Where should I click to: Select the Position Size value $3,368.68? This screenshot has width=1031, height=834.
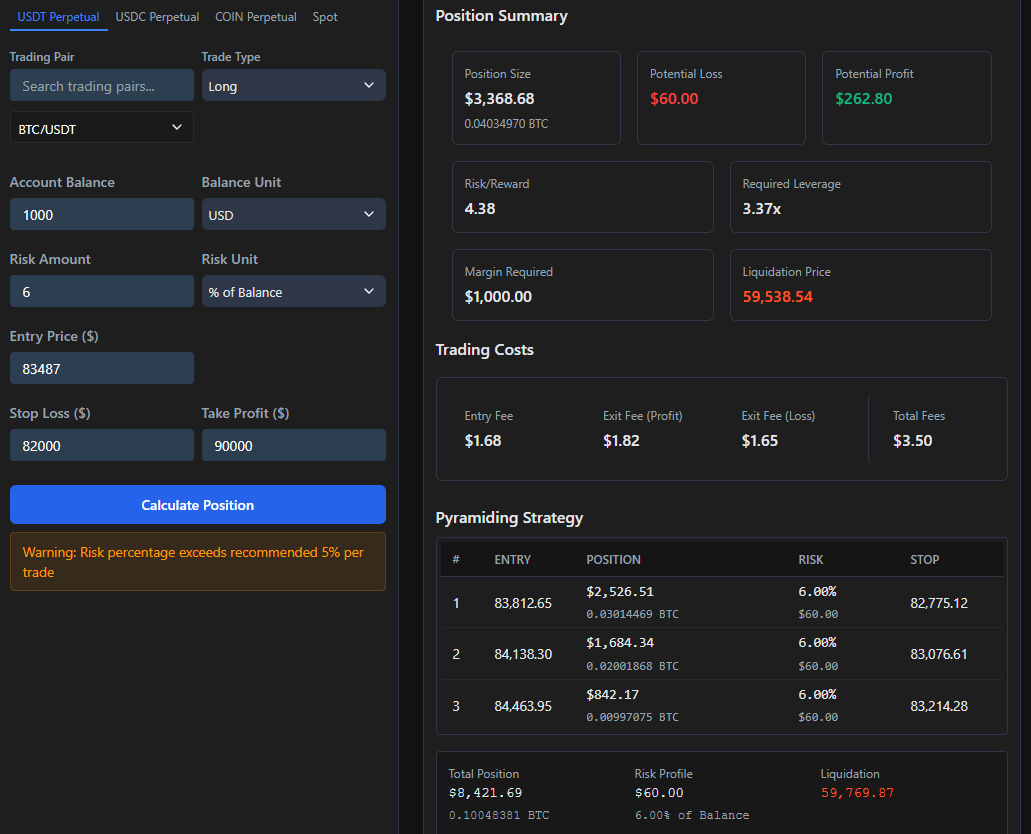[x=500, y=99]
